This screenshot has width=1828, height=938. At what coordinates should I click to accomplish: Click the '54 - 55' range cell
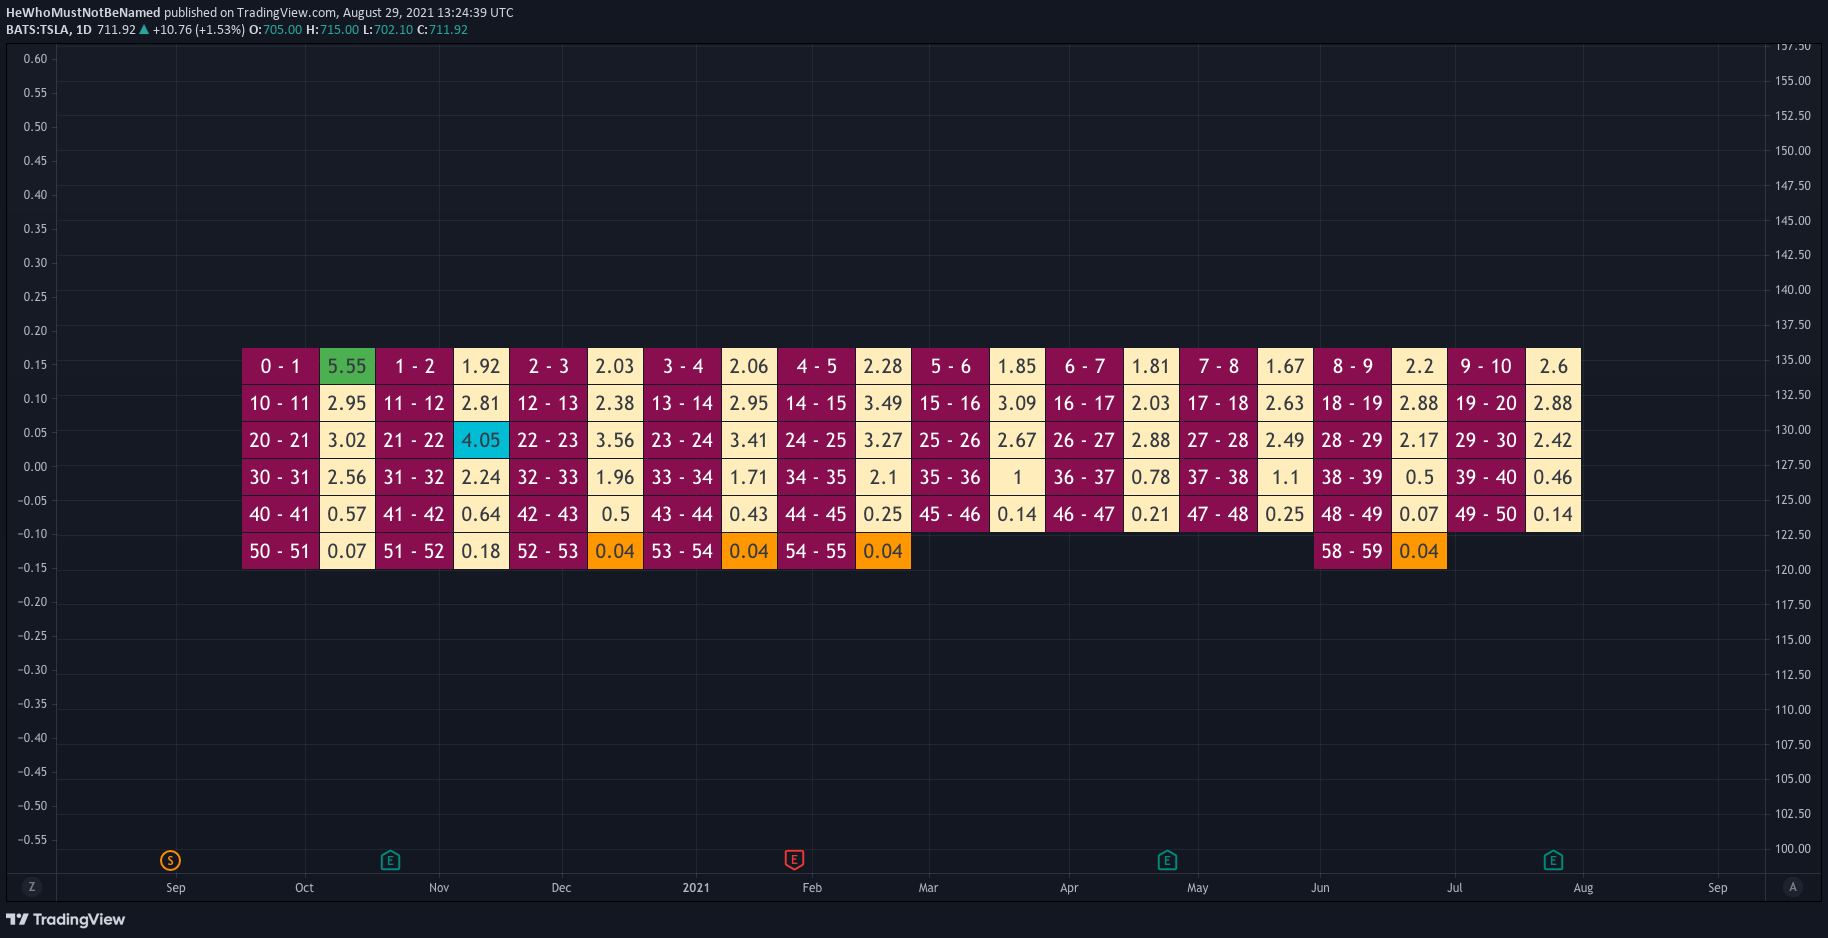[816, 551]
